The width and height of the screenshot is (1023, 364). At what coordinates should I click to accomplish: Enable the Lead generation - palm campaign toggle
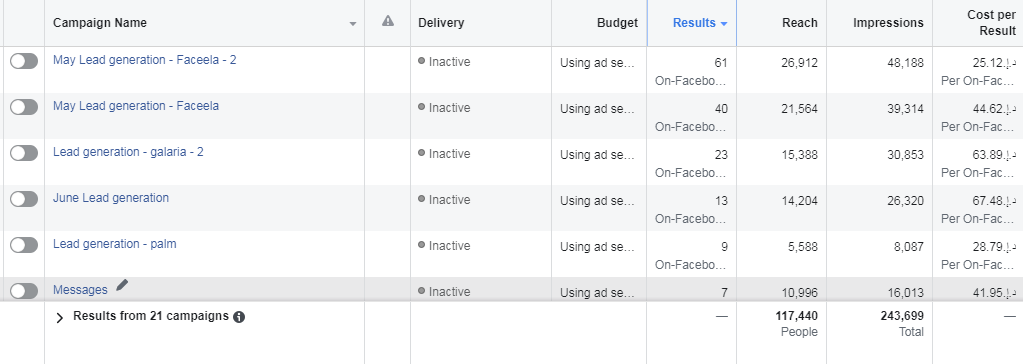tap(23, 245)
